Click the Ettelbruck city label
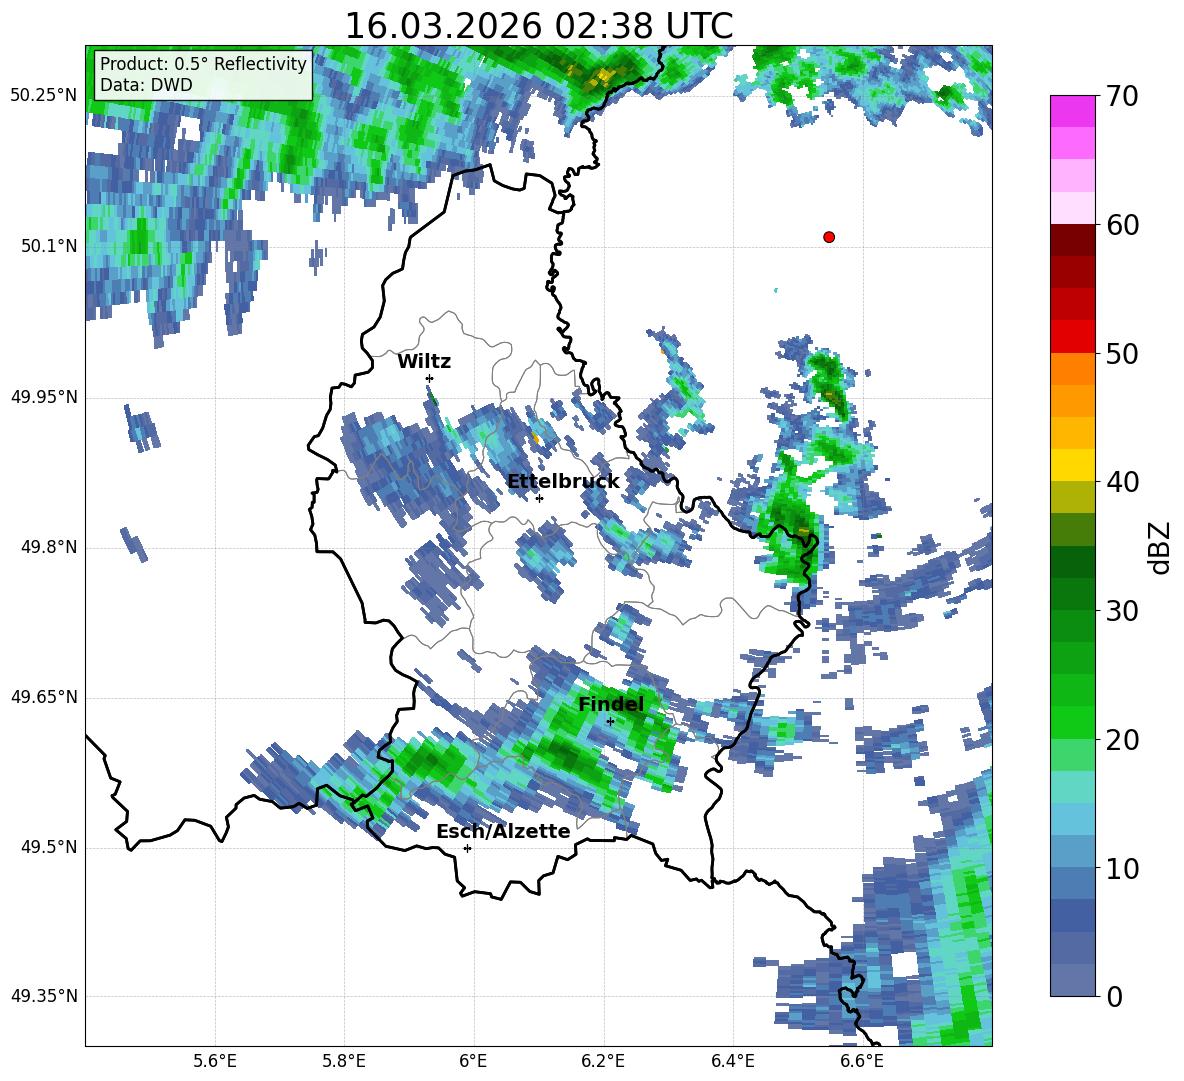The height and width of the screenshot is (1081, 1184). coord(563,482)
